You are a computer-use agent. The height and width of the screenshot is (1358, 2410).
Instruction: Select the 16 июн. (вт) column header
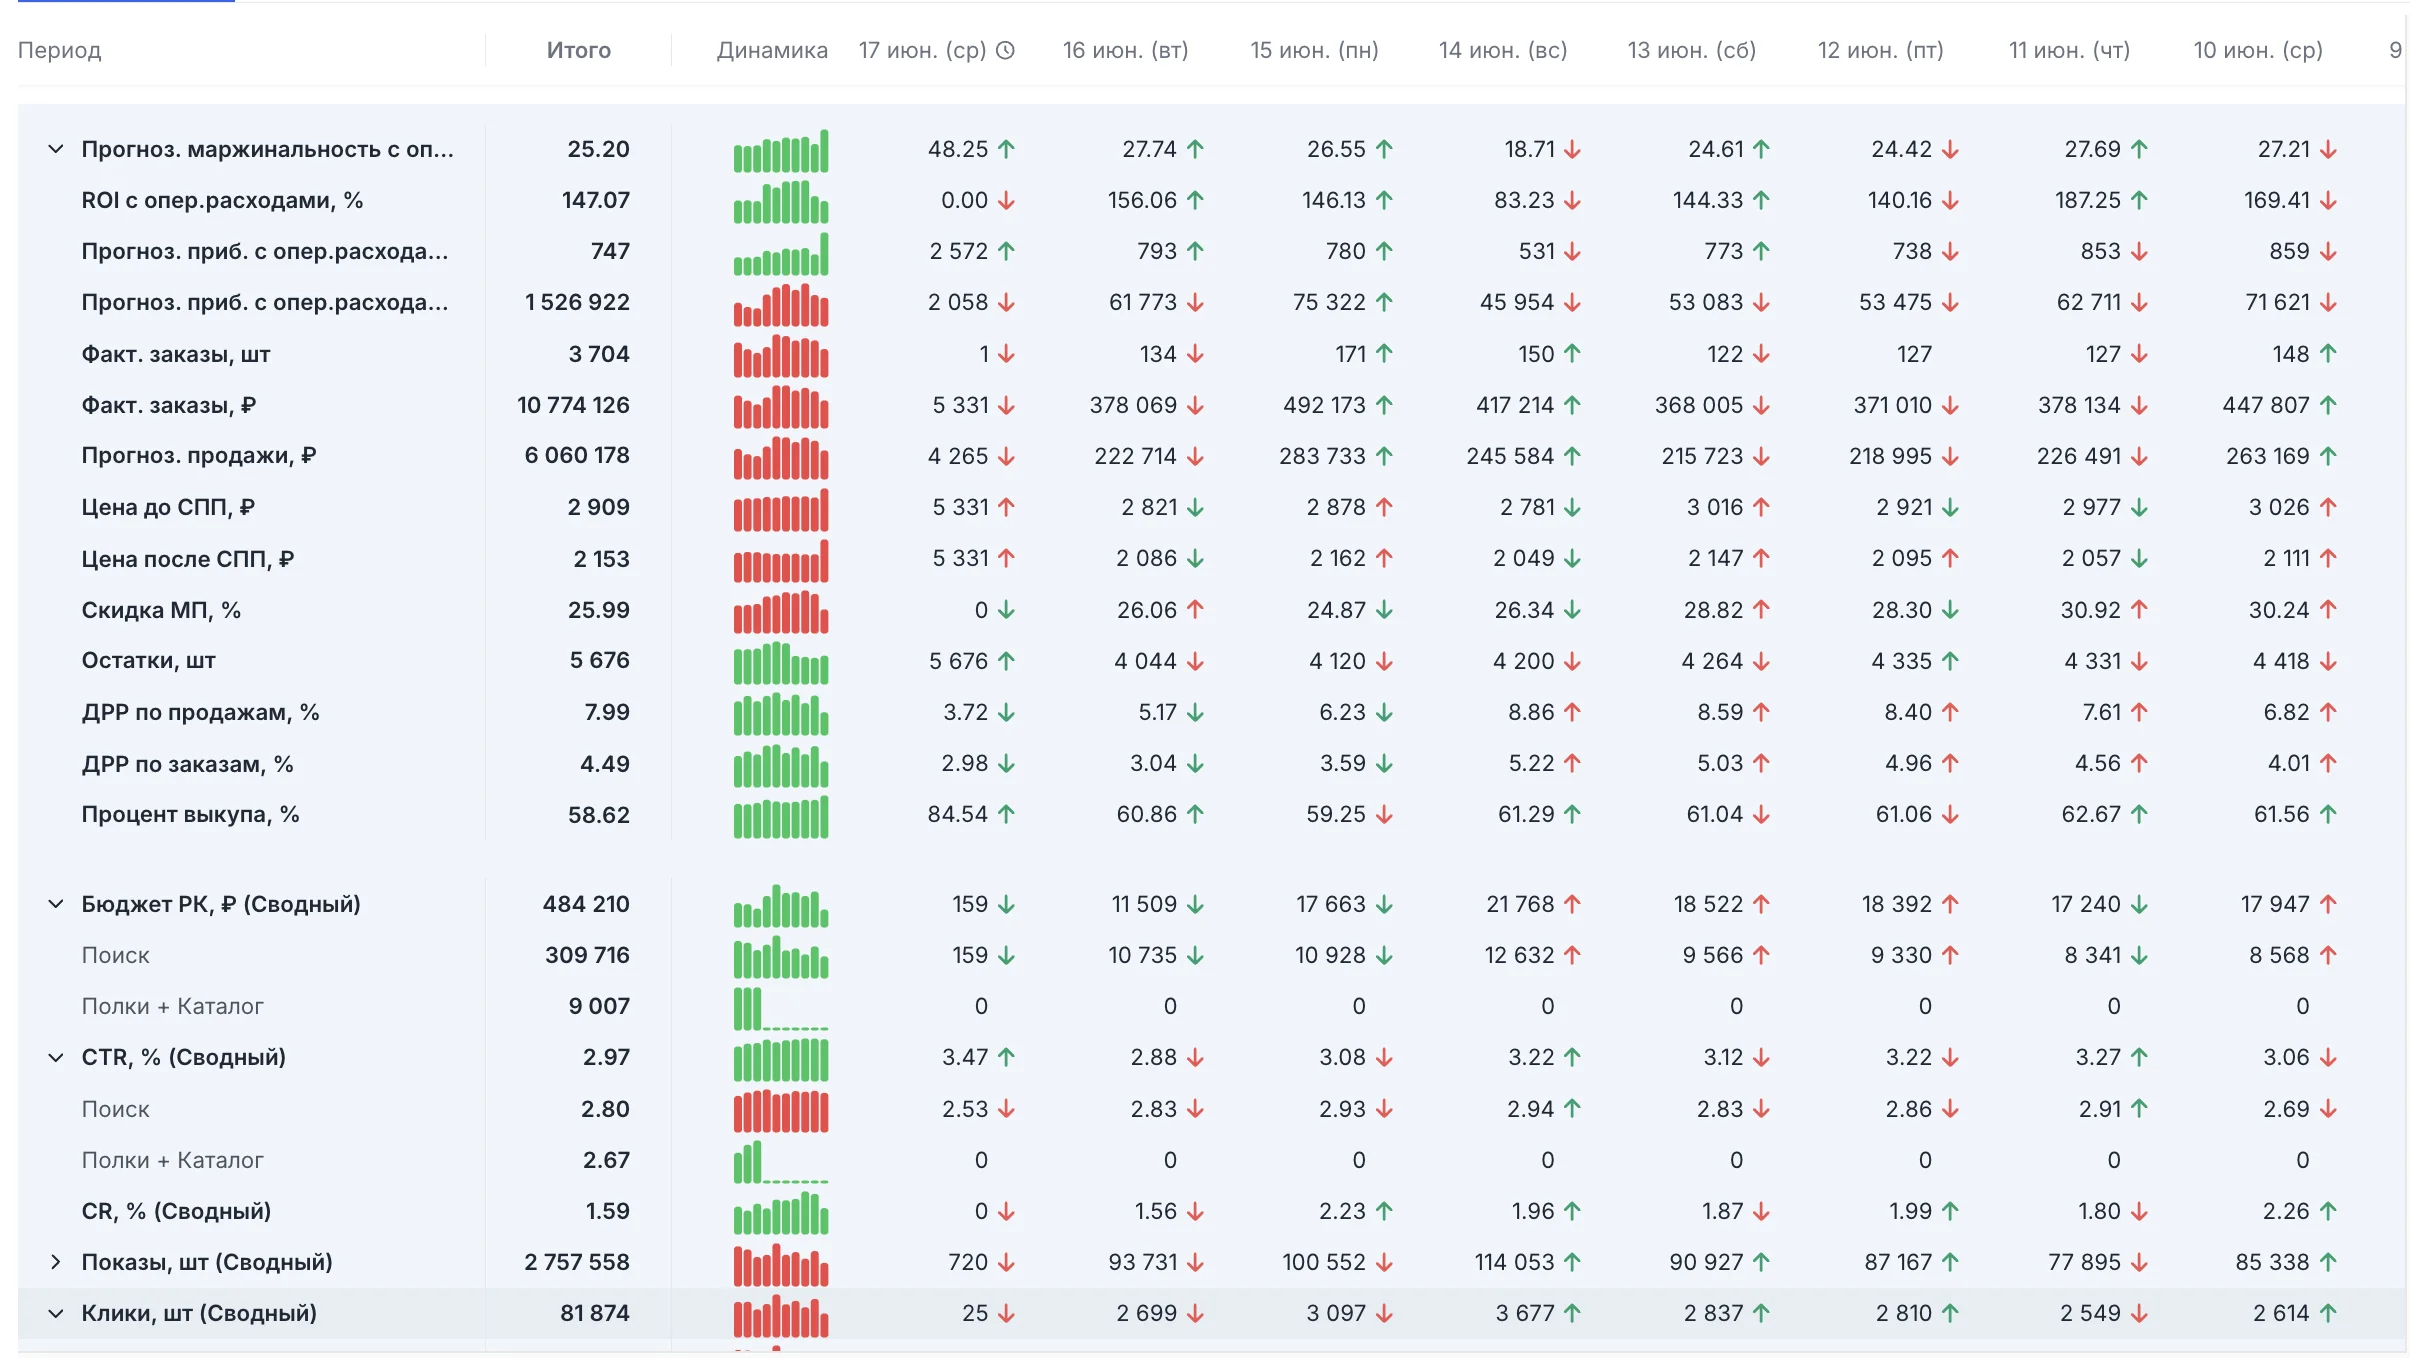tap(1125, 50)
